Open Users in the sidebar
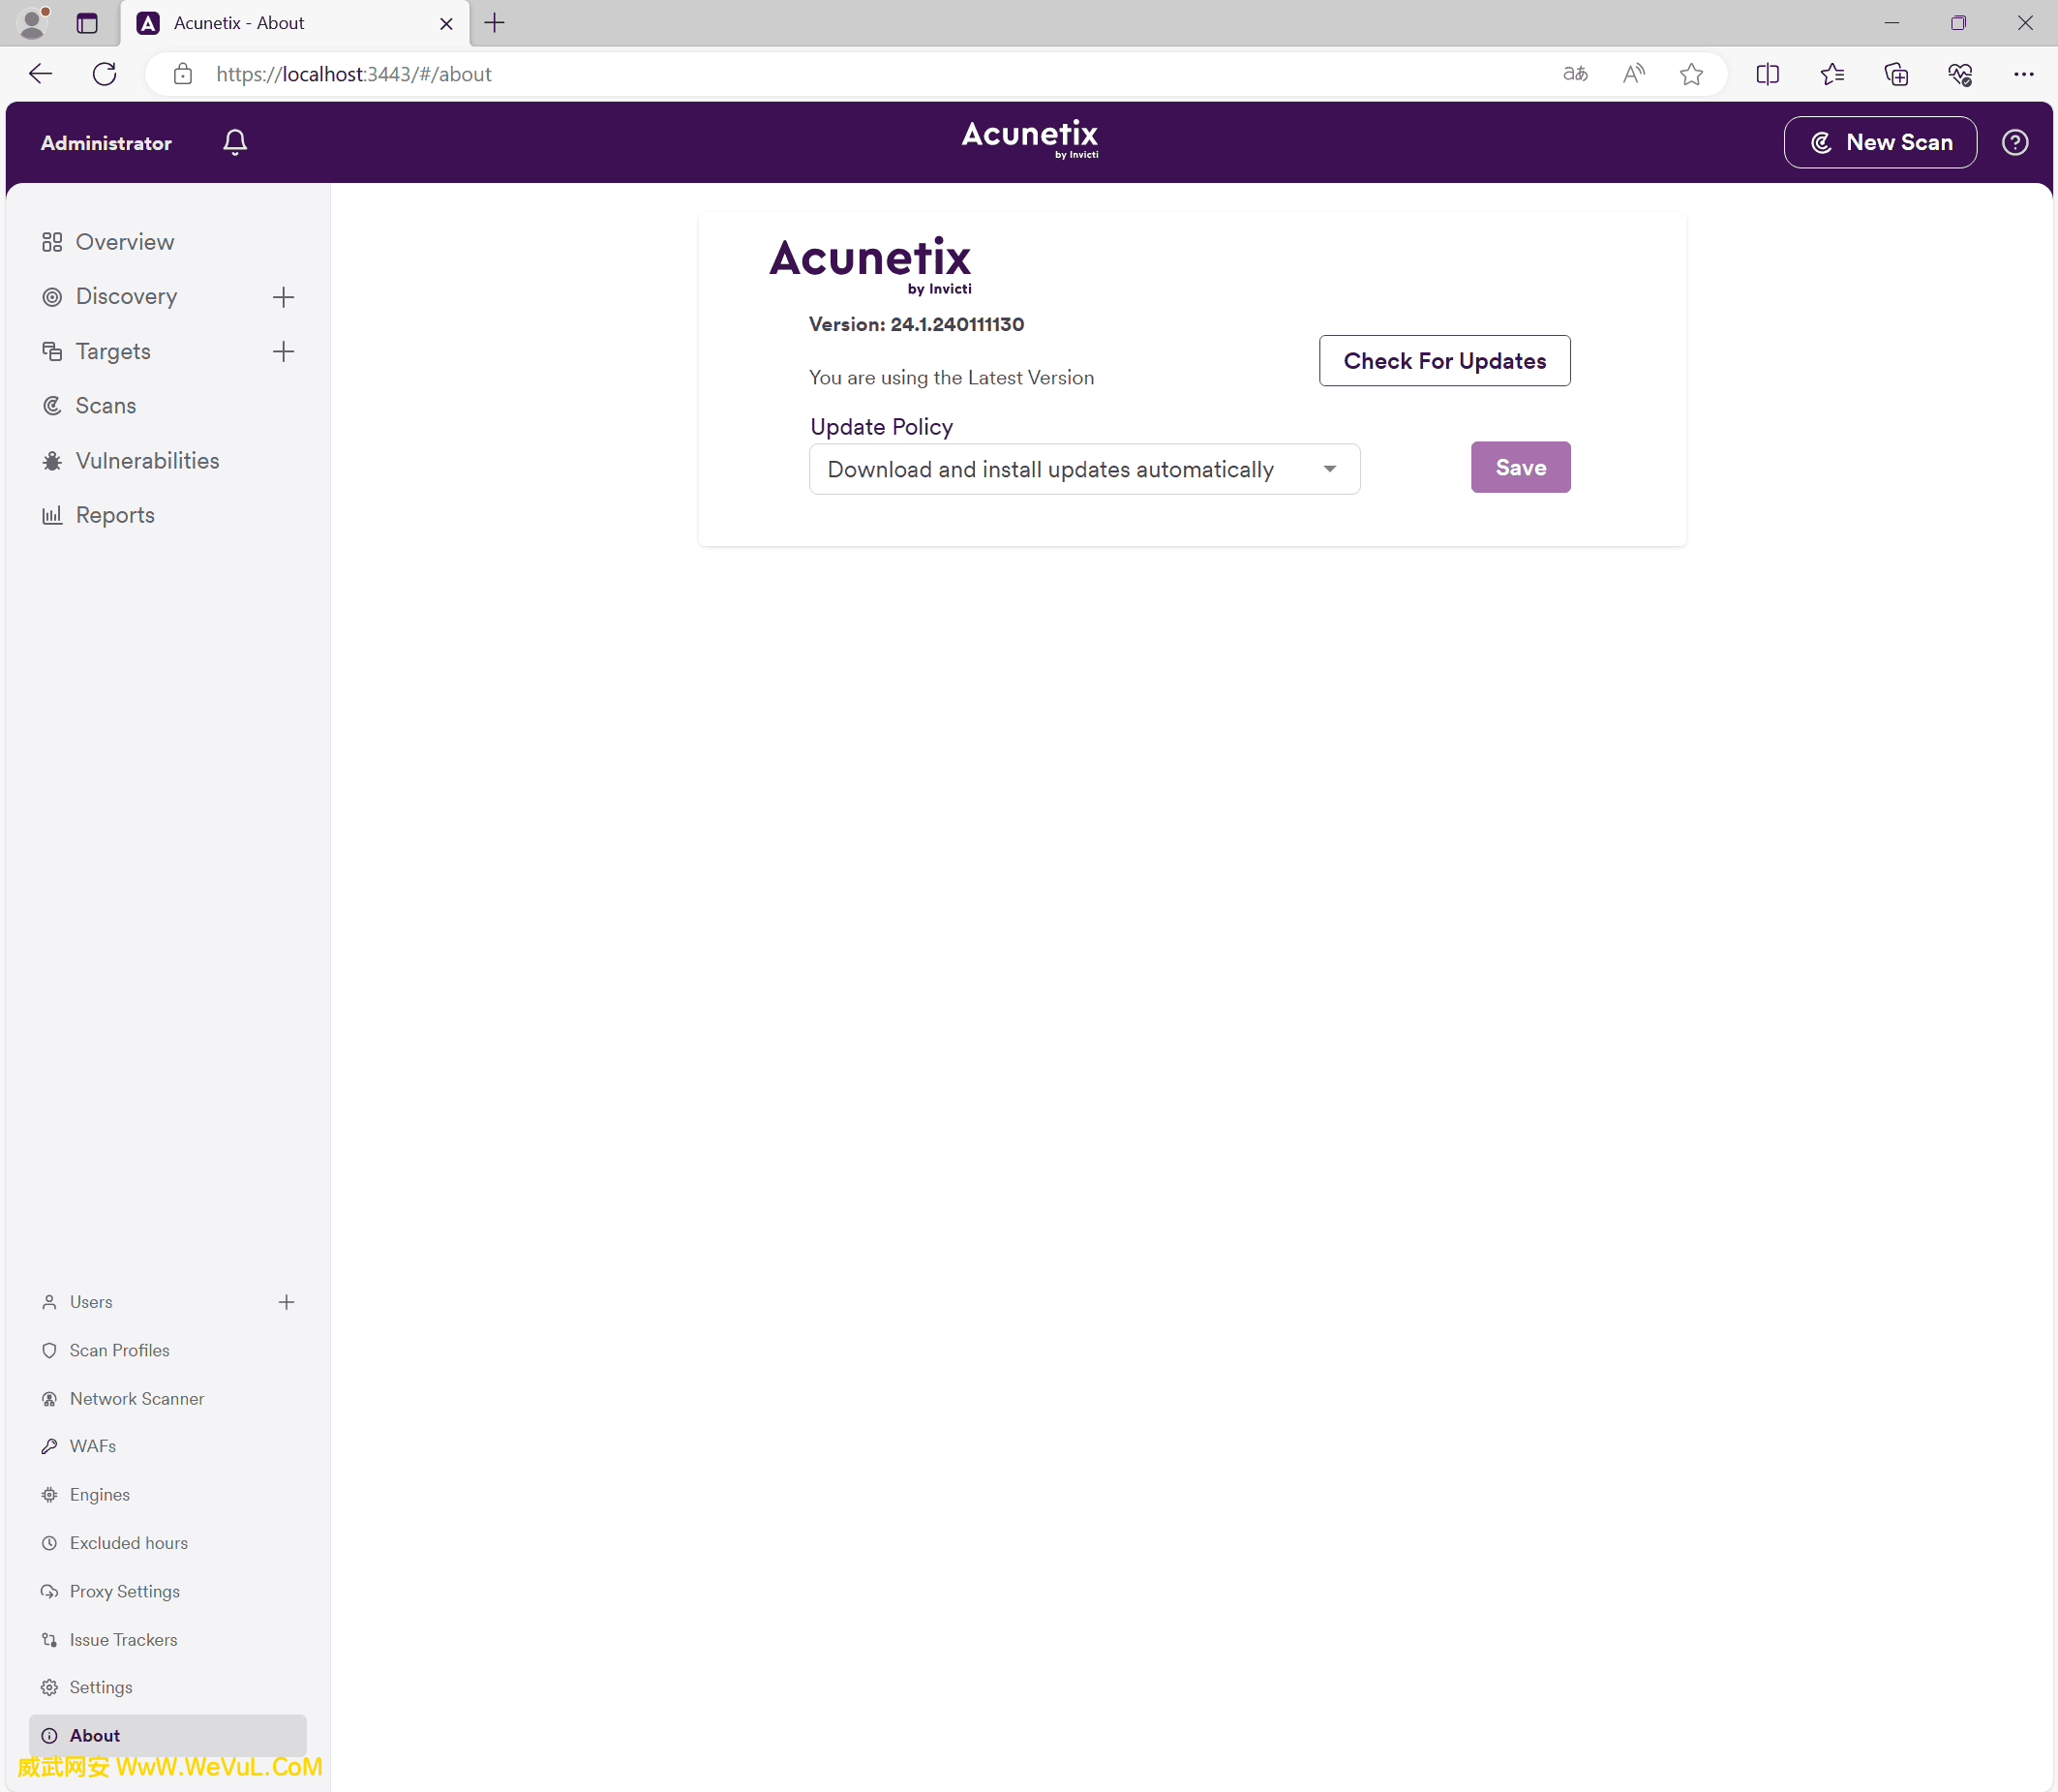2058x1792 pixels. [x=76, y=1301]
